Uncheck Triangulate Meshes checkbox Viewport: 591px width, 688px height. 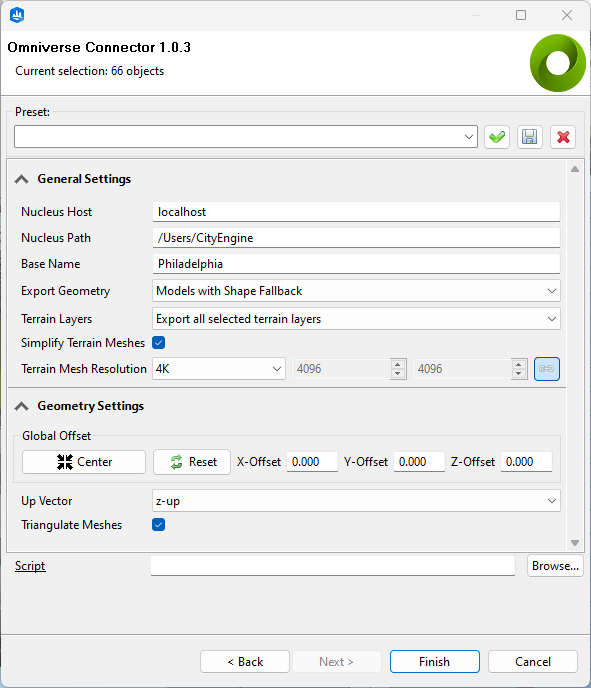[158, 525]
